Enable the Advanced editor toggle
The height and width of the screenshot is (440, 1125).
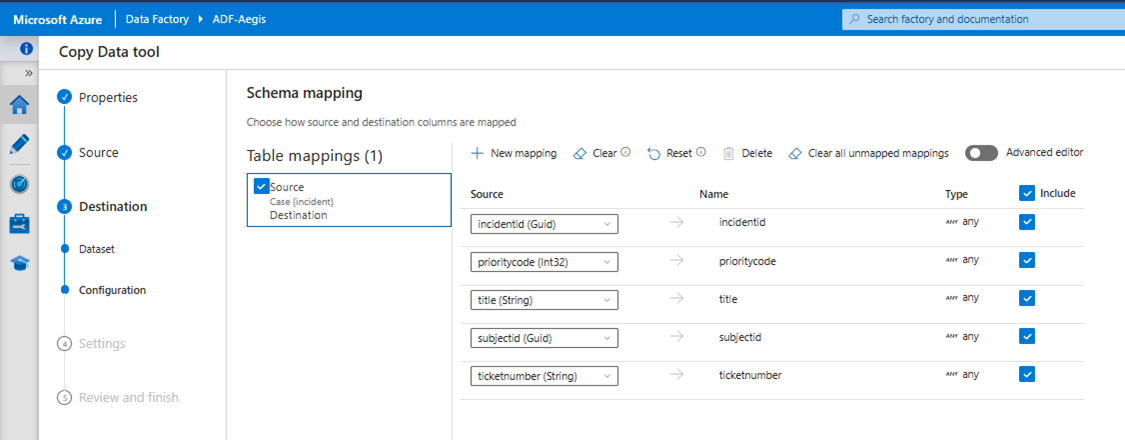(x=981, y=153)
